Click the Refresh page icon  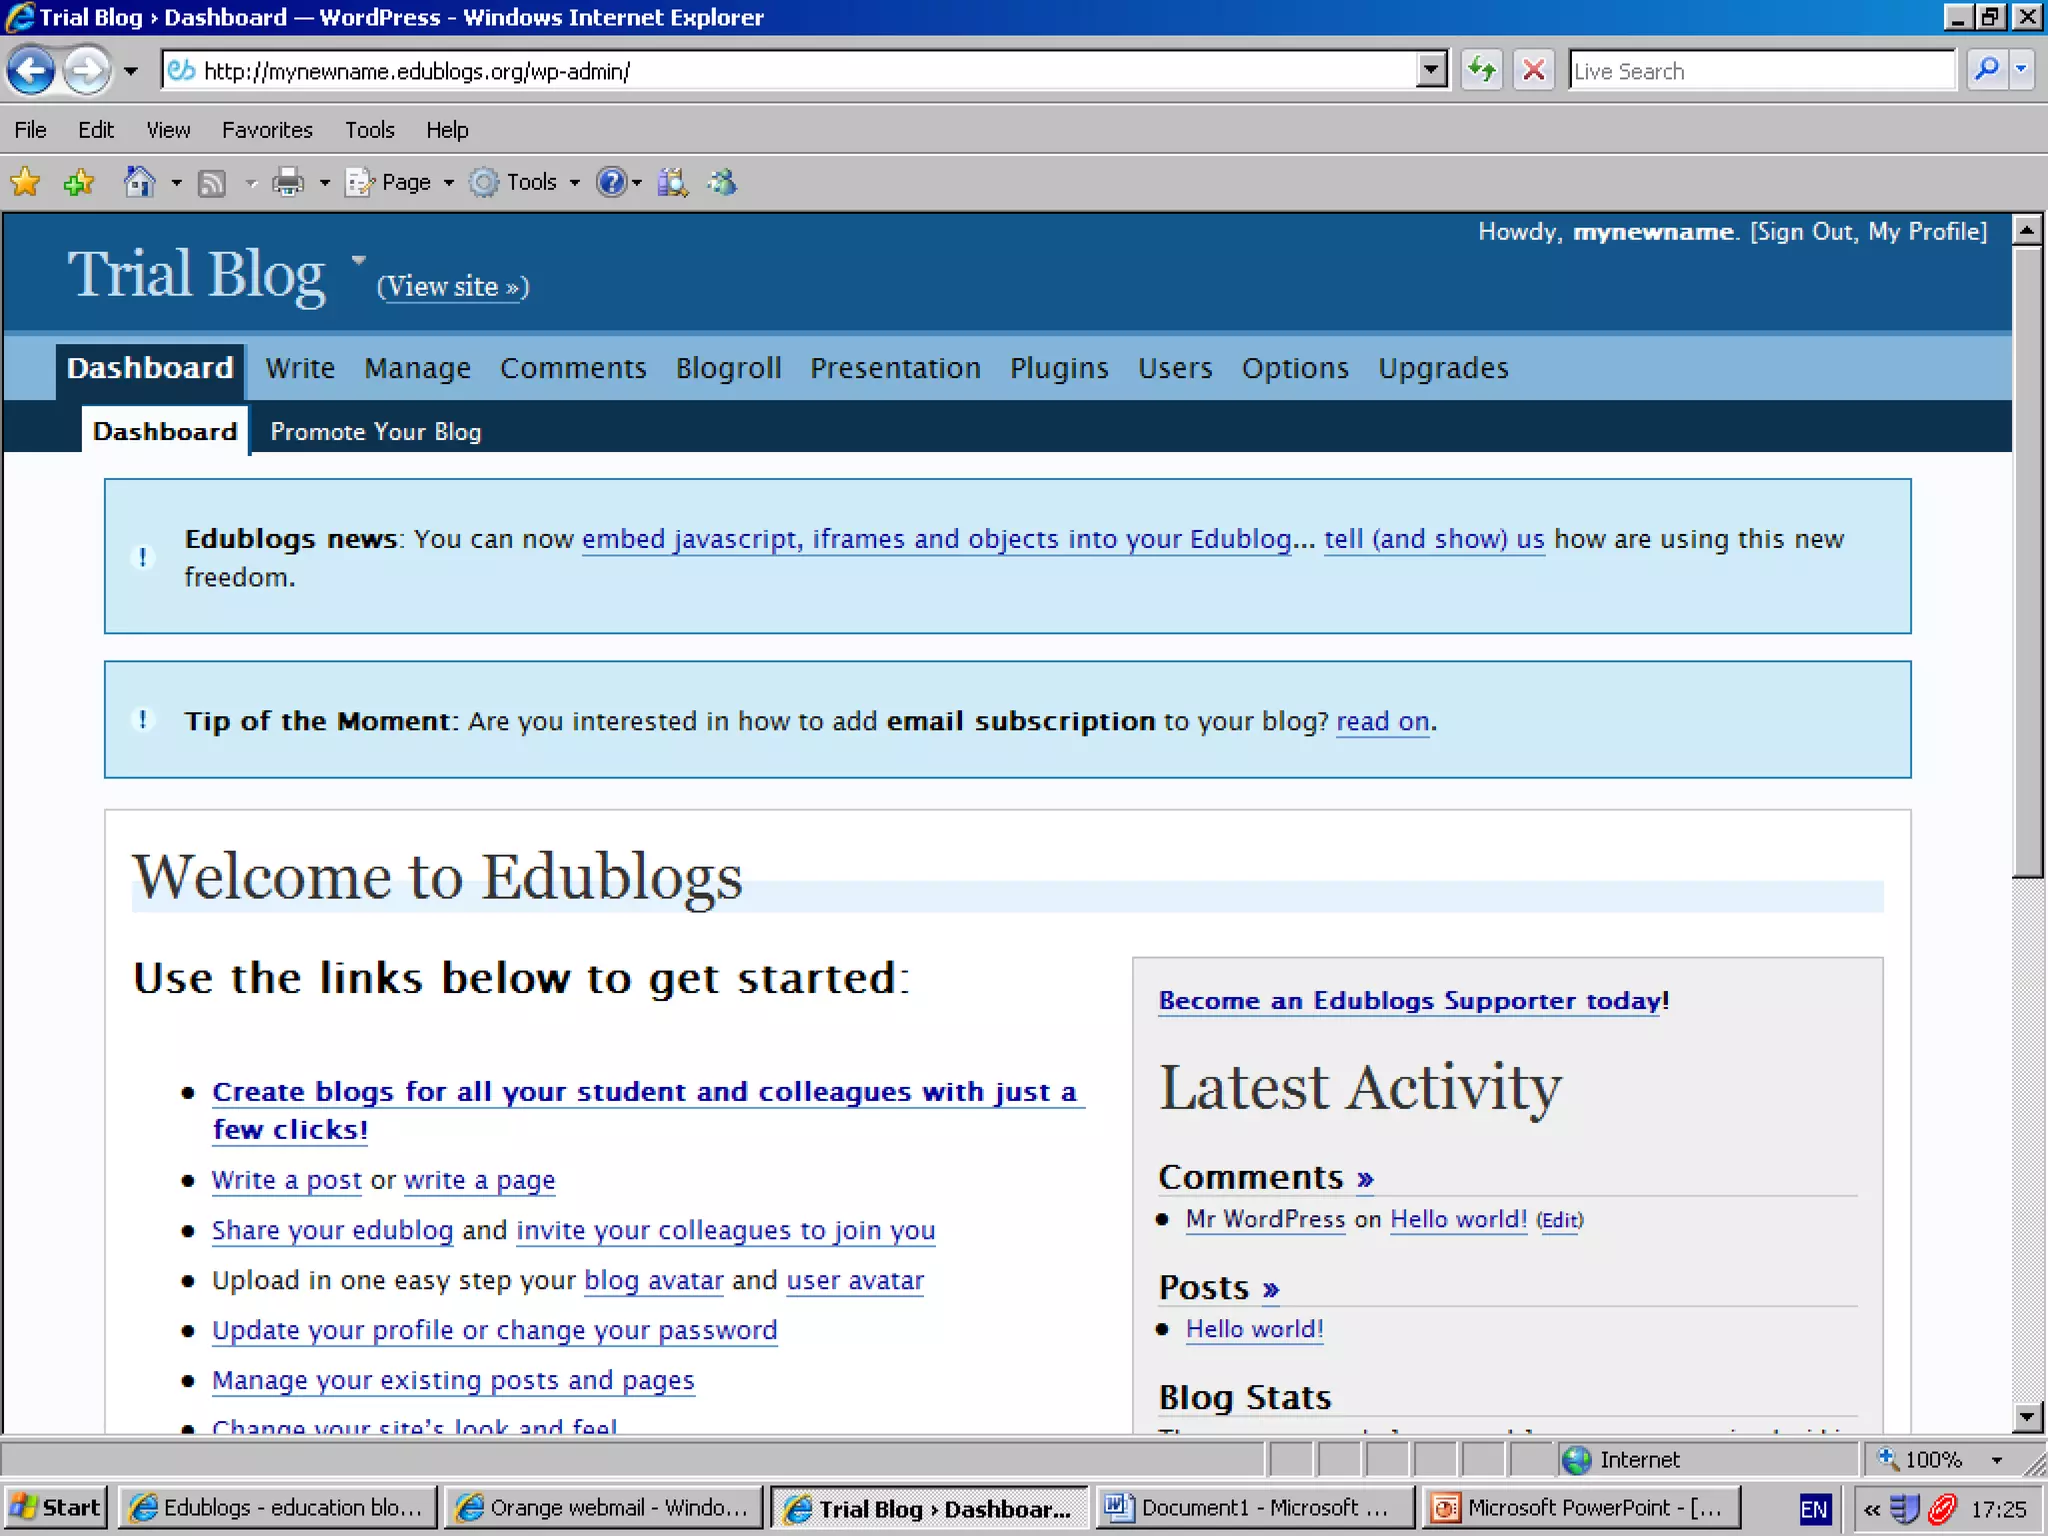(1481, 71)
